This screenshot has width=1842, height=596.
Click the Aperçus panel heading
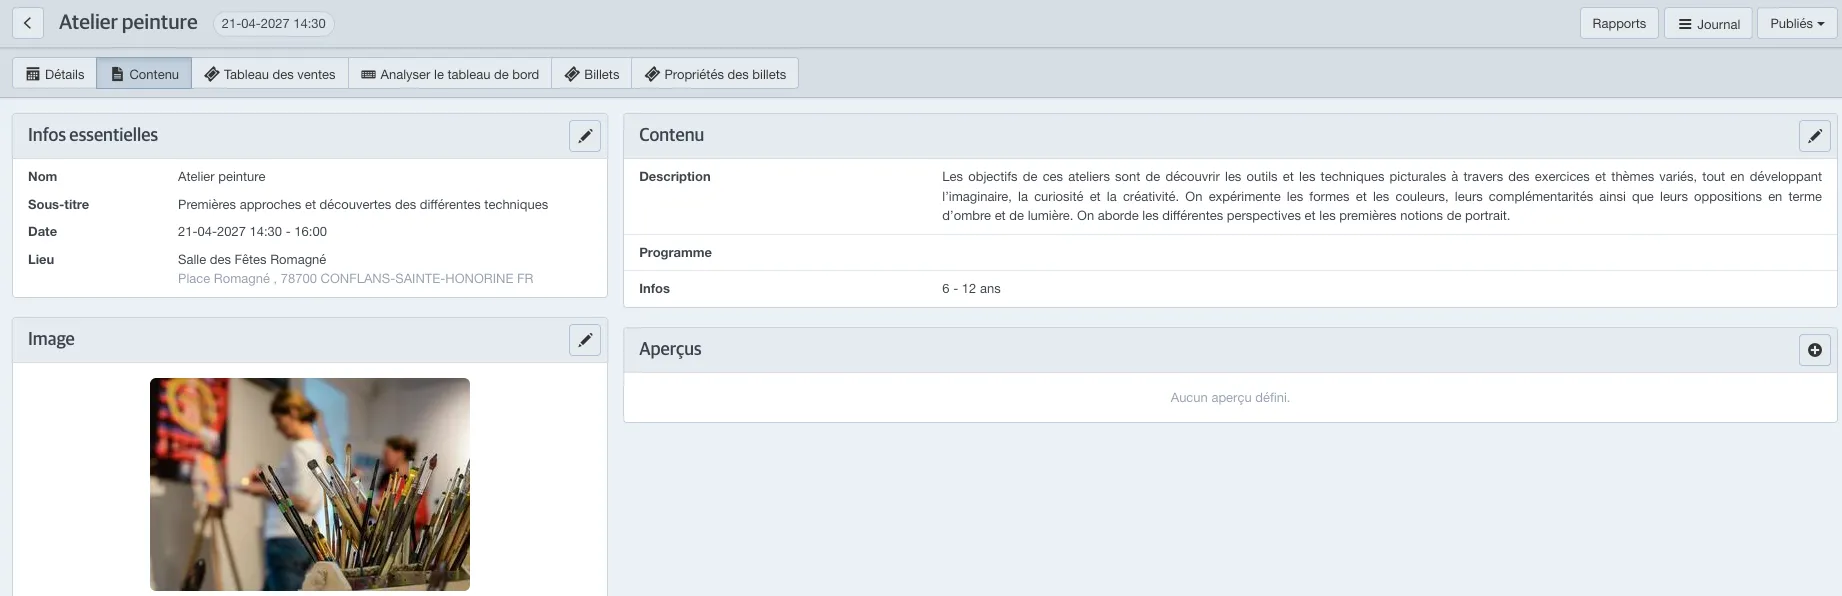coord(670,349)
